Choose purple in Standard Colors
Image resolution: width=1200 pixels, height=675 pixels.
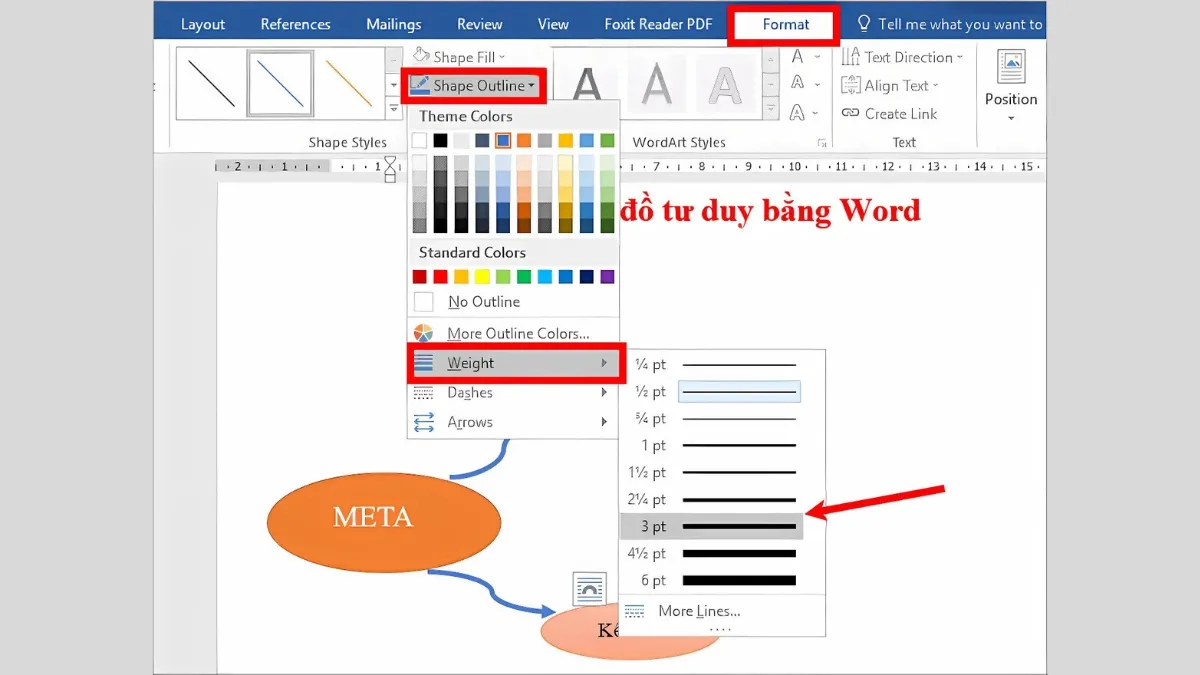[607, 277]
